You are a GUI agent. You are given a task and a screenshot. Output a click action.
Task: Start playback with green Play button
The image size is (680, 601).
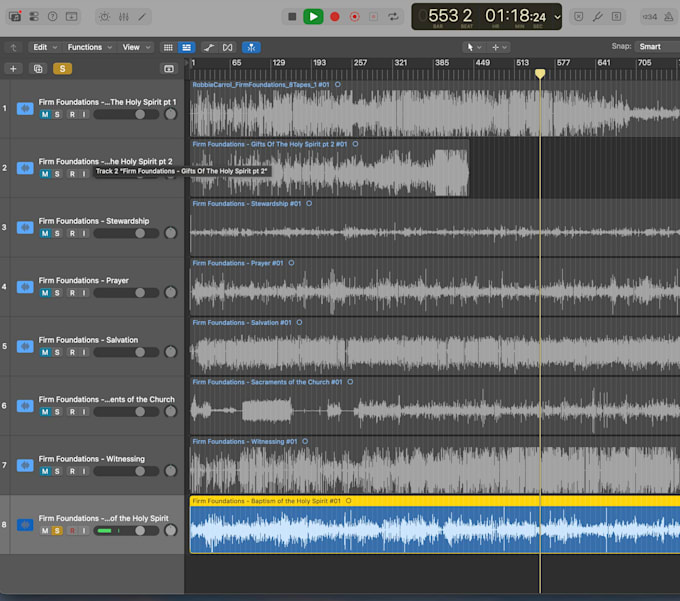tap(313, 17)
